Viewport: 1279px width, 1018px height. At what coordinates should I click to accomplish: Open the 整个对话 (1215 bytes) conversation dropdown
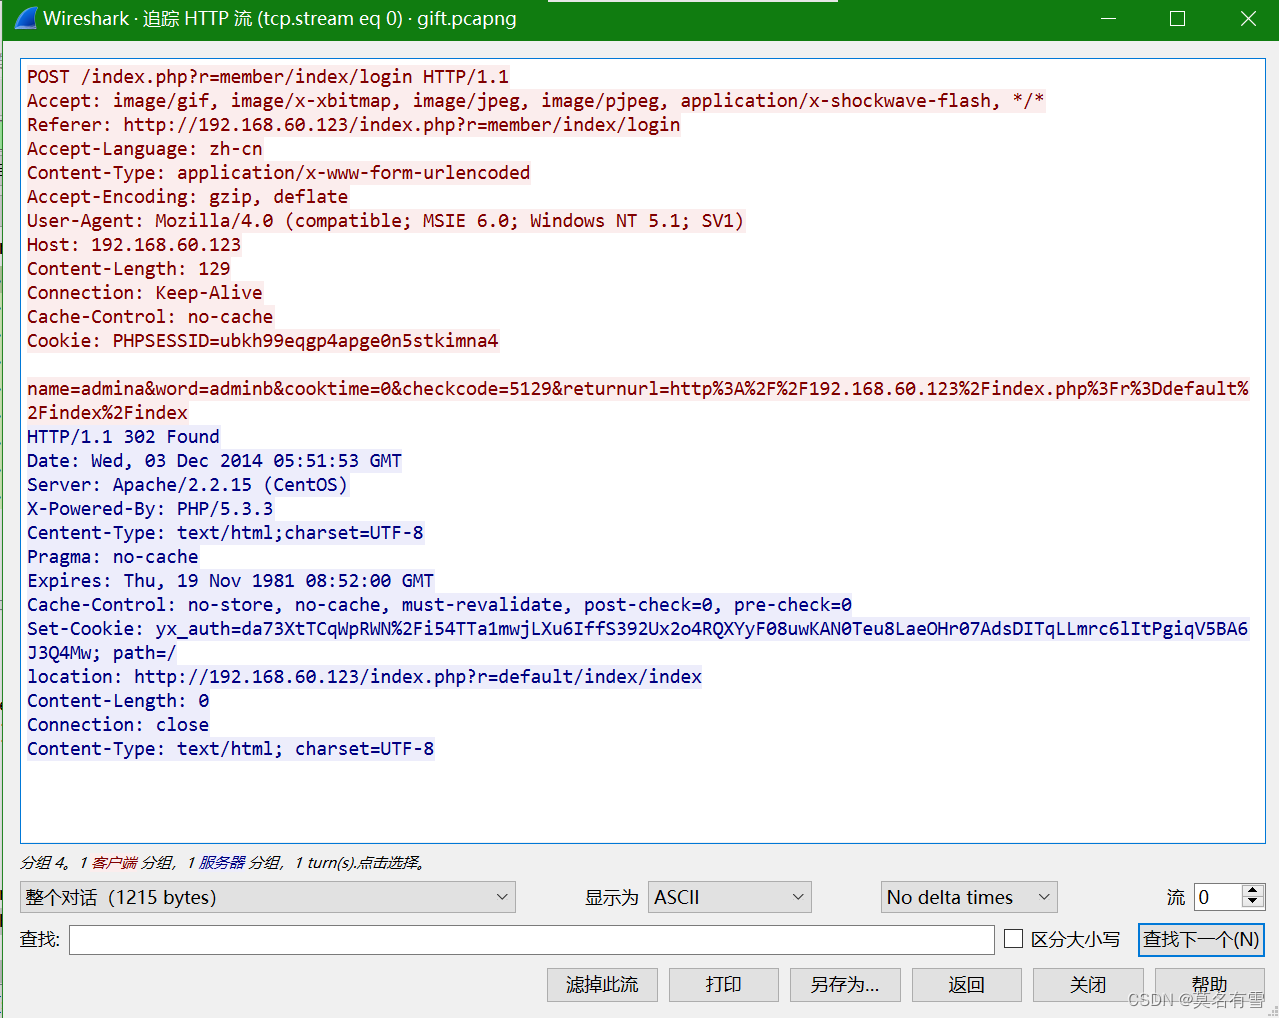point(268,897)
